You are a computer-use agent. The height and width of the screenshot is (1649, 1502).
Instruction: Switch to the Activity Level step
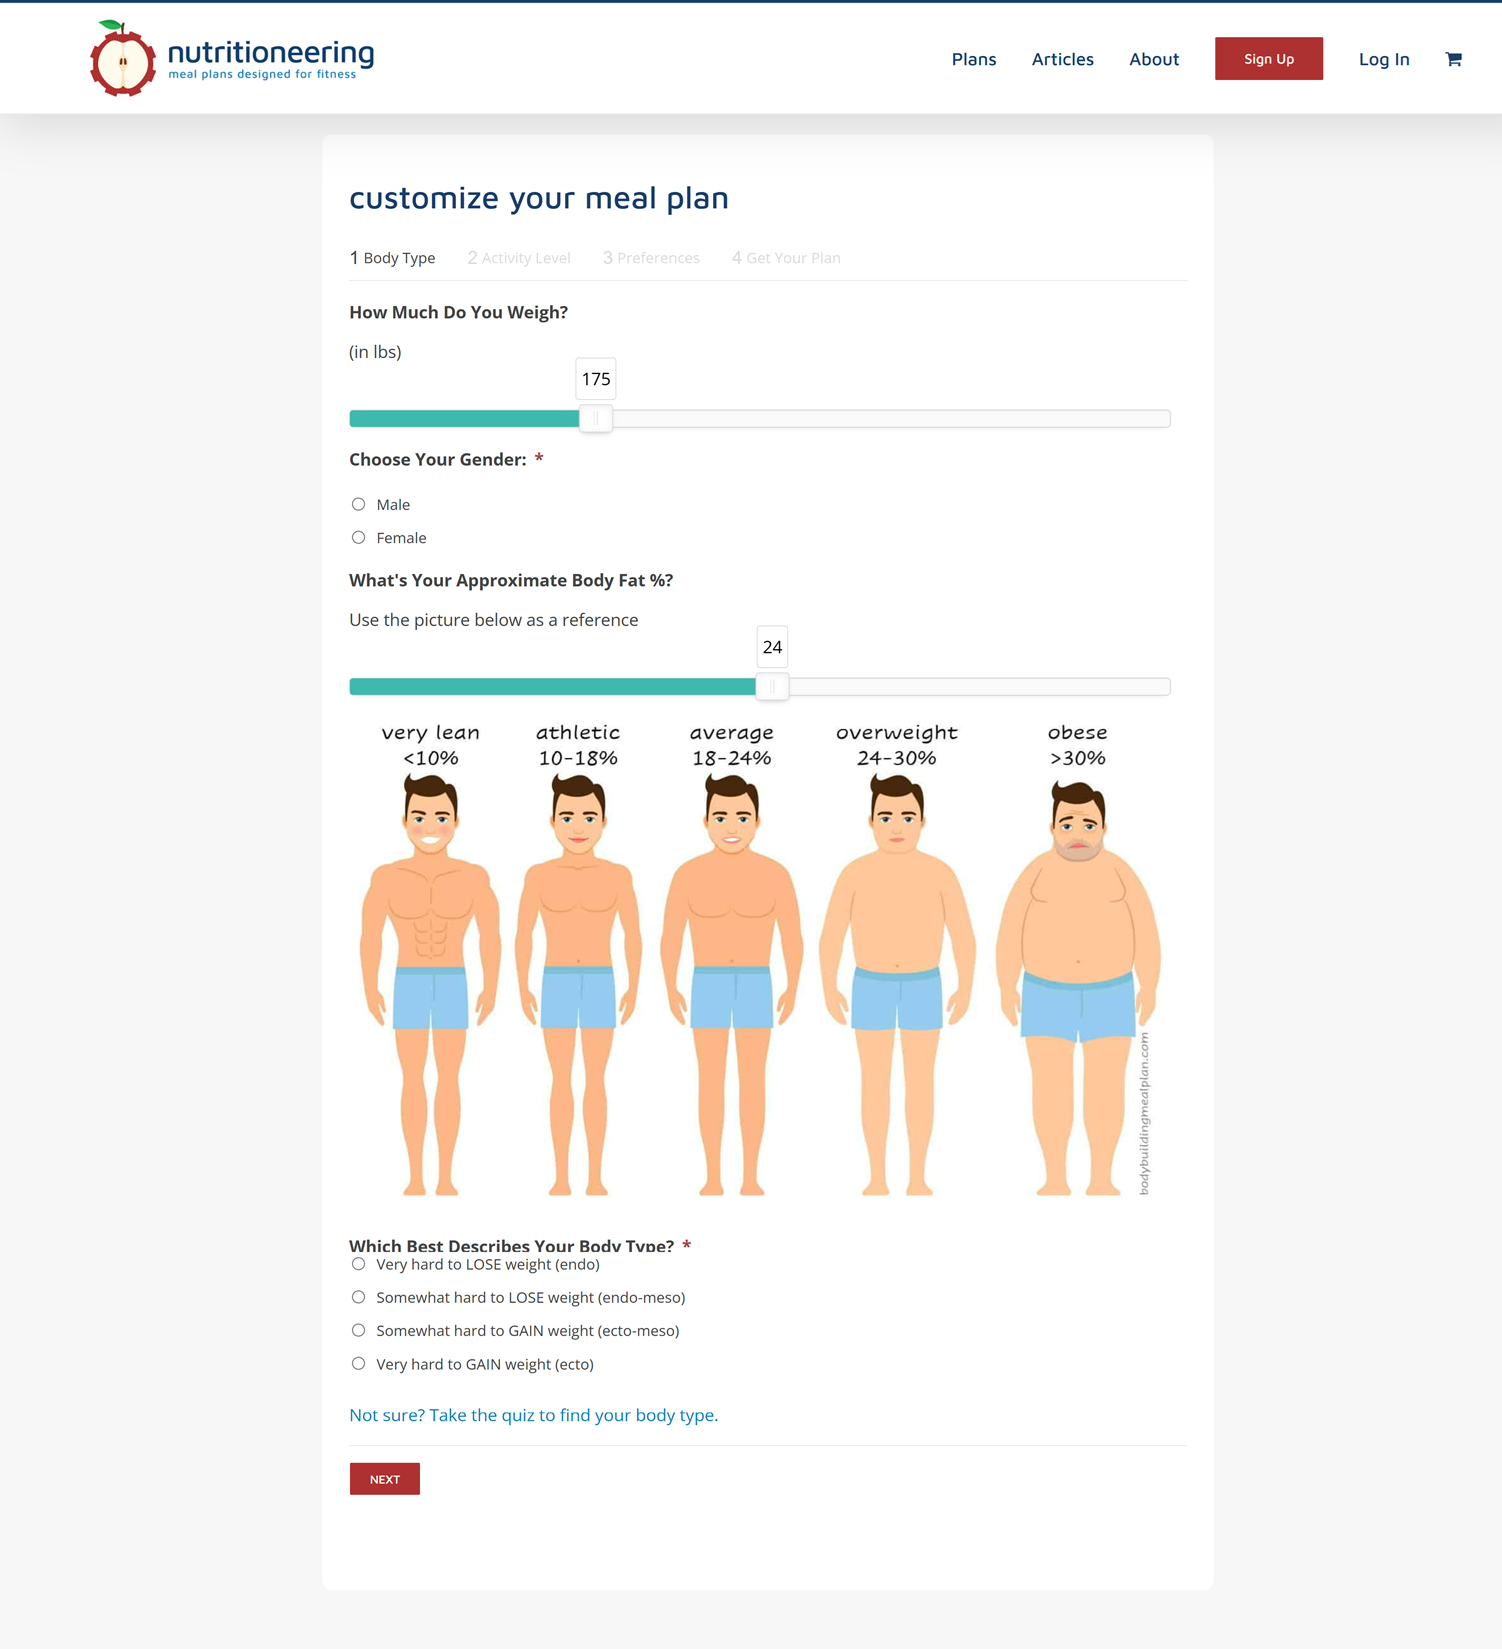tap(518, 257)
